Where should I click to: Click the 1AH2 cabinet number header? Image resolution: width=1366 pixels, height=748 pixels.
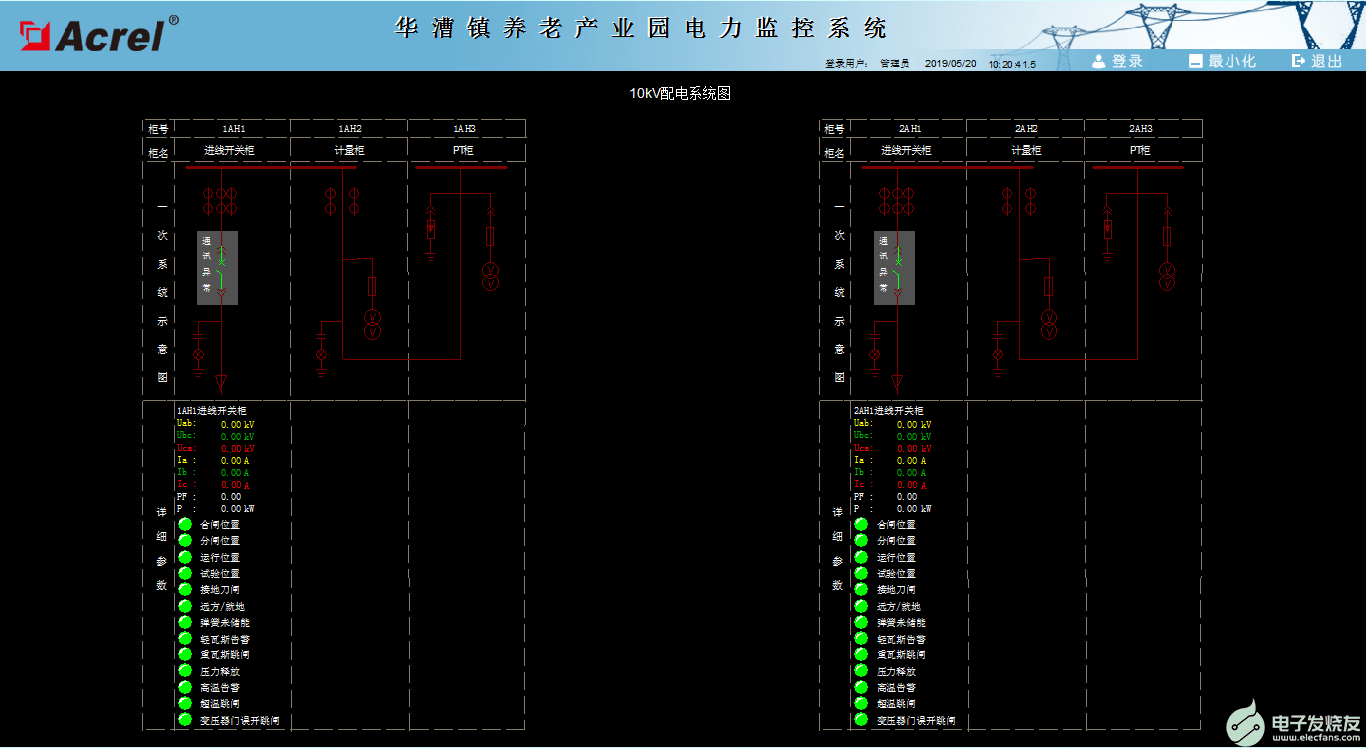[x=349, y=129]
